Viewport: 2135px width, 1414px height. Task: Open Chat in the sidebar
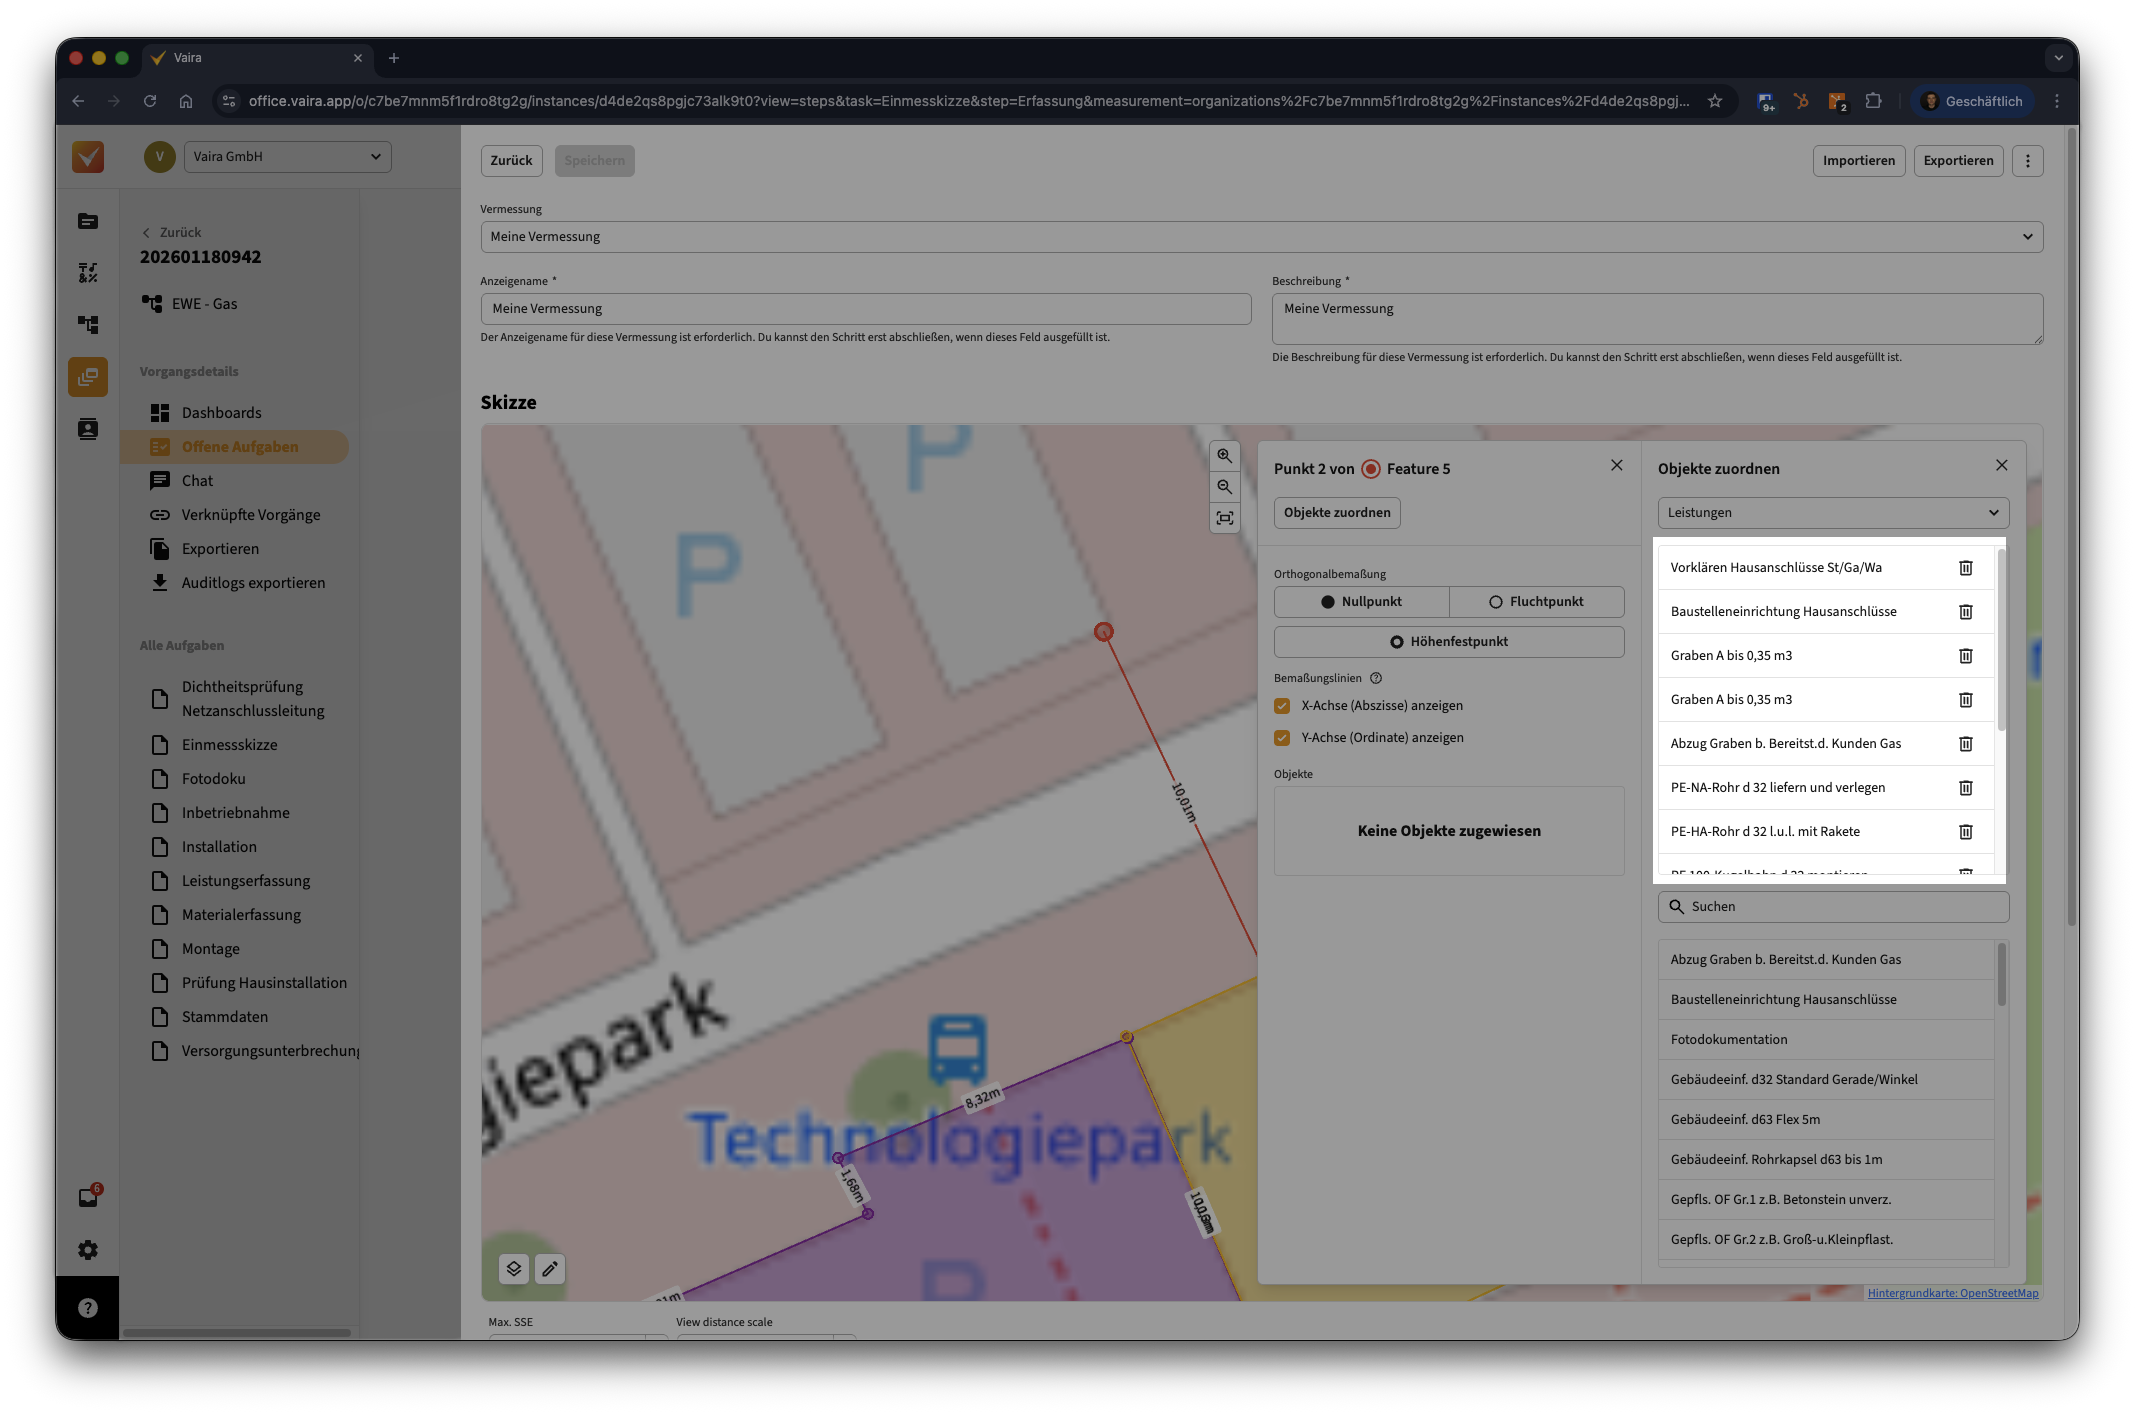tap(197, 481)
